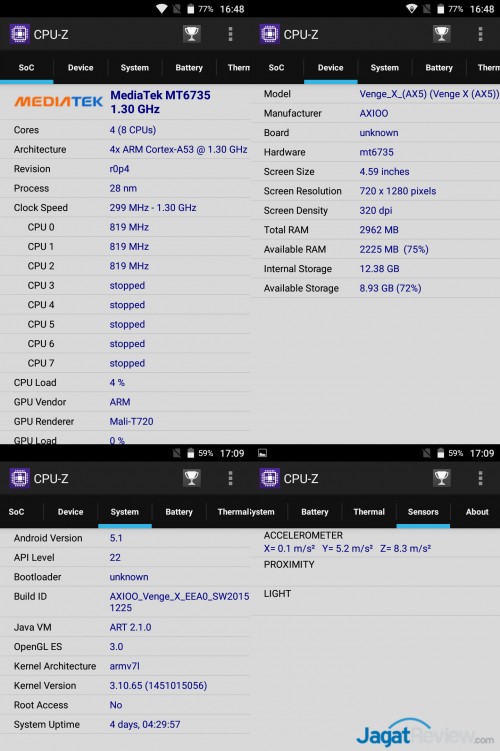Switch to the Sensors tab
This screenshot has width=500, height=751.
point(423,512)
